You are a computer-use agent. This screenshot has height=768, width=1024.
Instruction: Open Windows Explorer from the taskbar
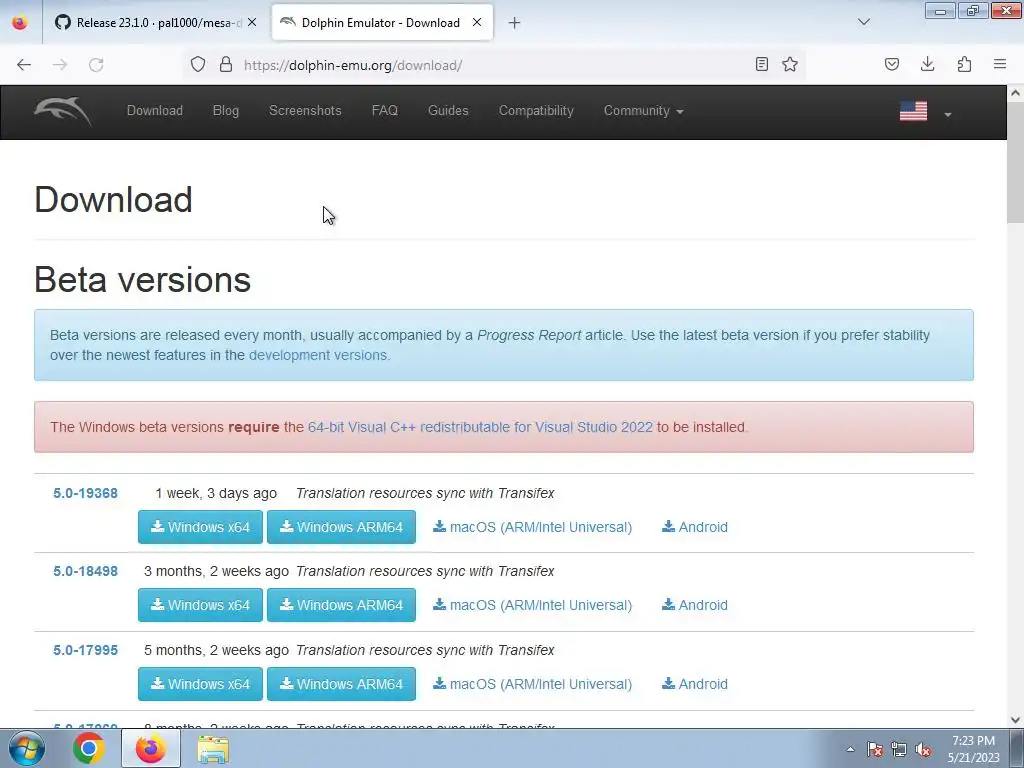[213, 748]
